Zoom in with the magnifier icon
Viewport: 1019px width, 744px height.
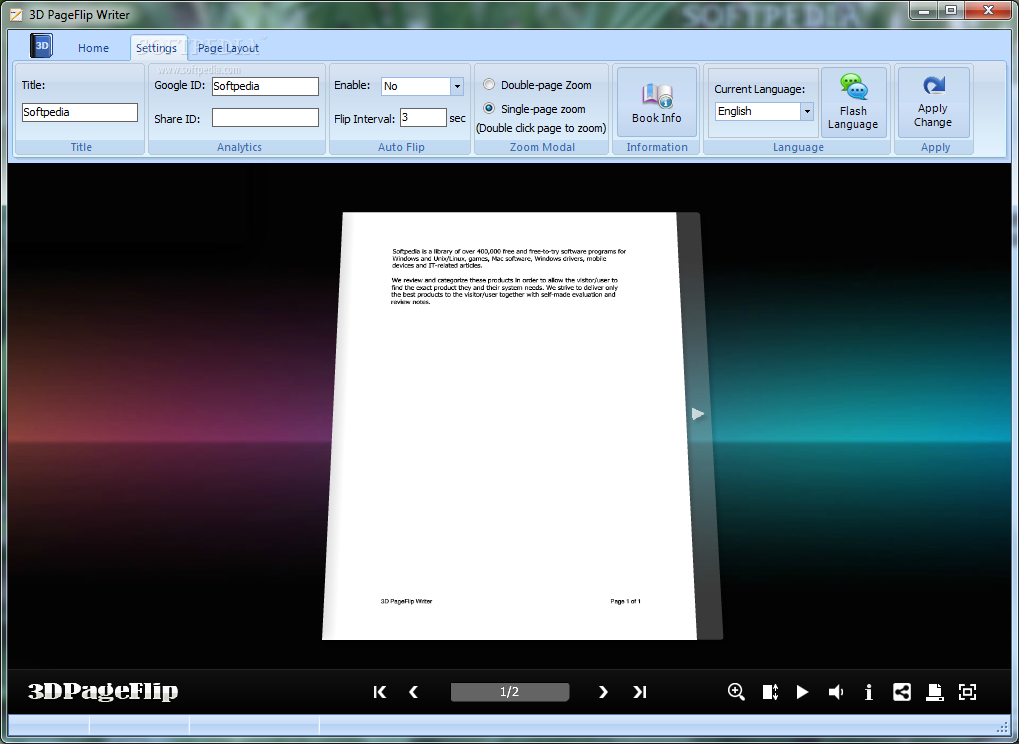[x=736, y=692]
